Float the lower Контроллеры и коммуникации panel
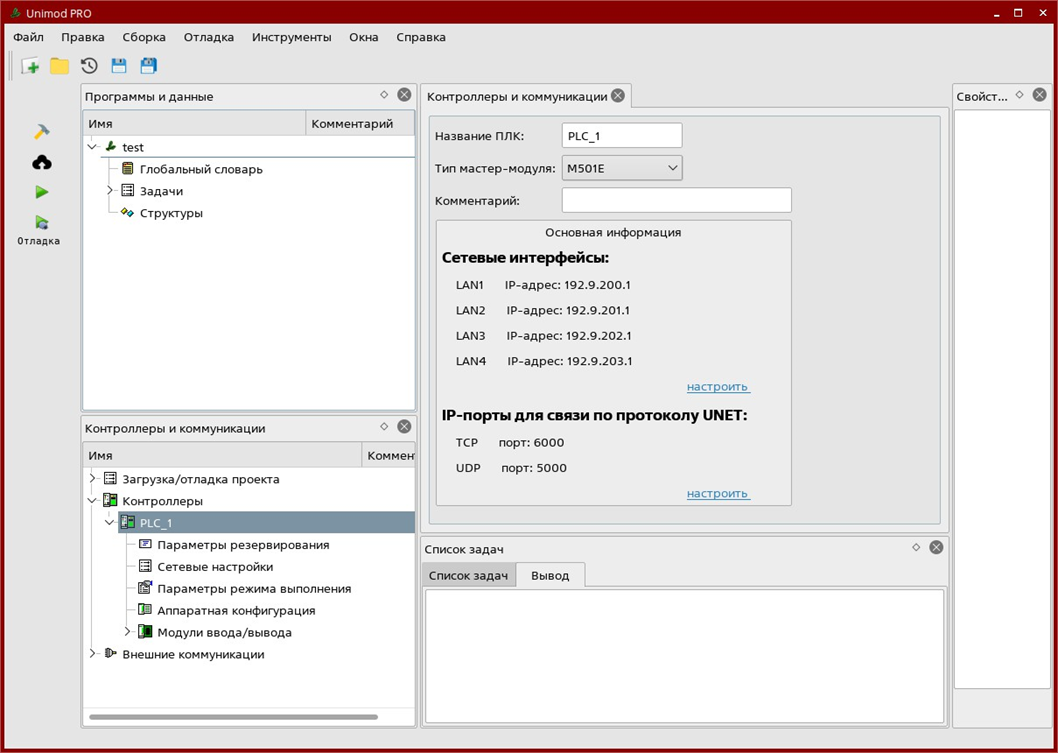This screenshot has height=753, width=1058. pos(384,426)
